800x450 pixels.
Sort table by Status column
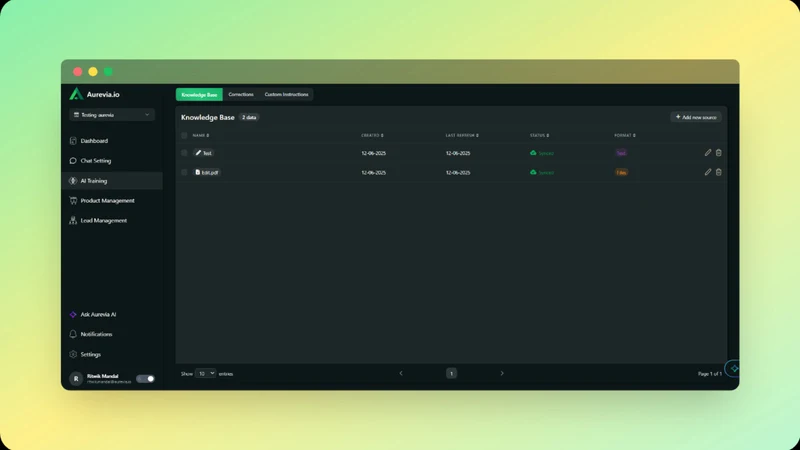[x=540, y=135]
